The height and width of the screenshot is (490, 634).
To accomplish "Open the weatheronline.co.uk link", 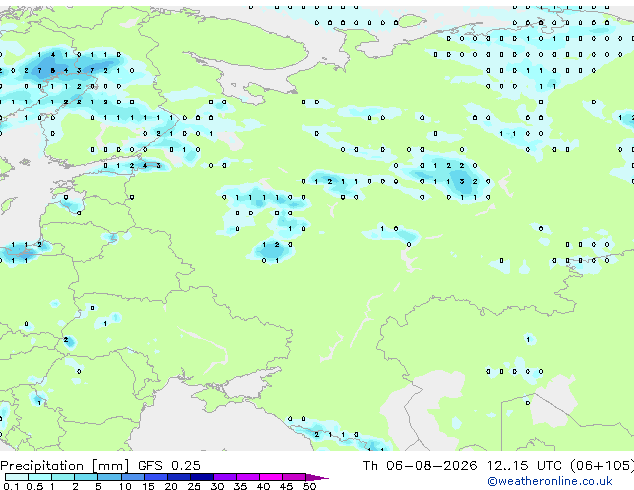I will [x=550, y=481].
